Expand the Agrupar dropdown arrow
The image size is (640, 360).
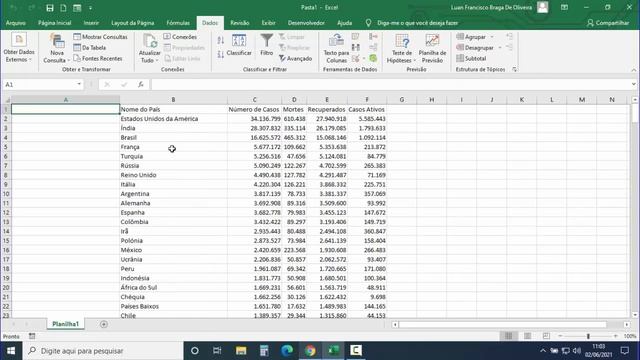coord(492,37)
